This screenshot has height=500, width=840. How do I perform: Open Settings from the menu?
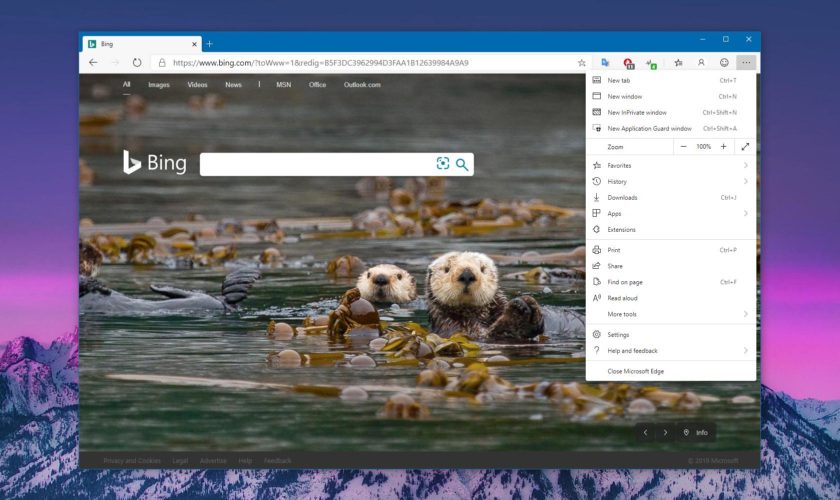(x=618, y=335)
